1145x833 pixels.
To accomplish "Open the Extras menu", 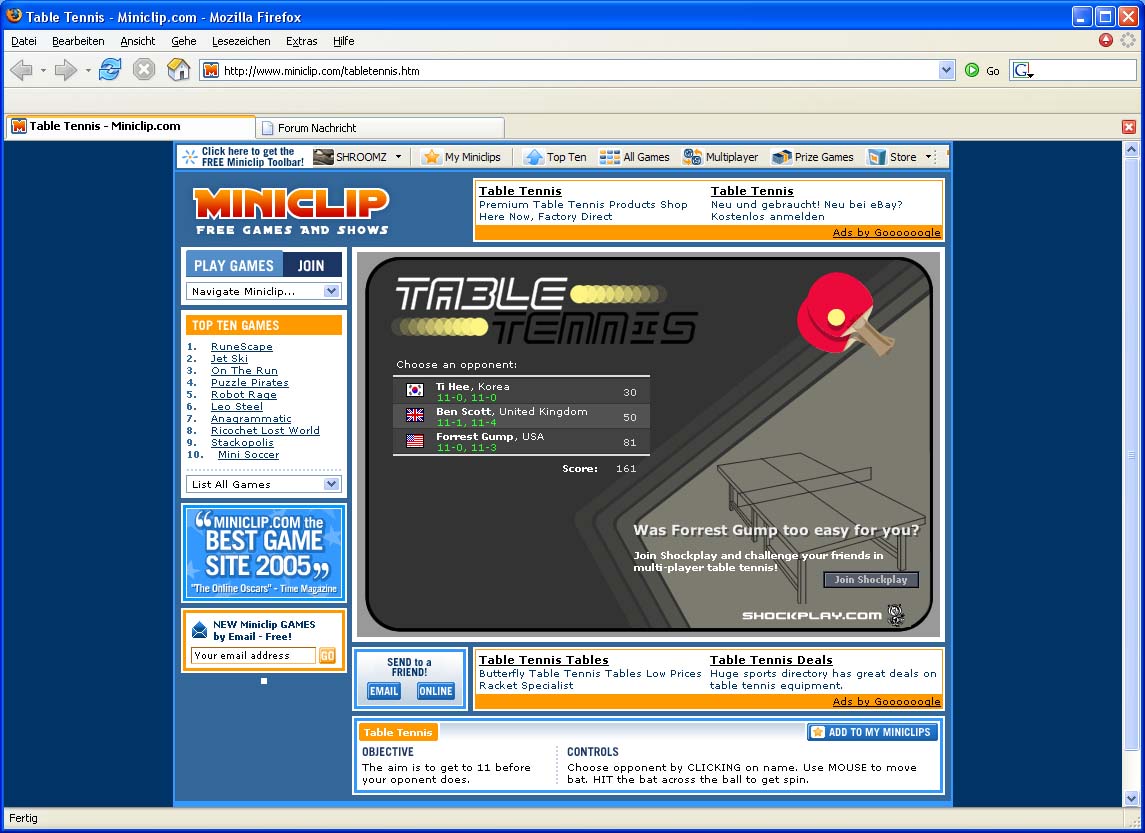I will [302, 41].
